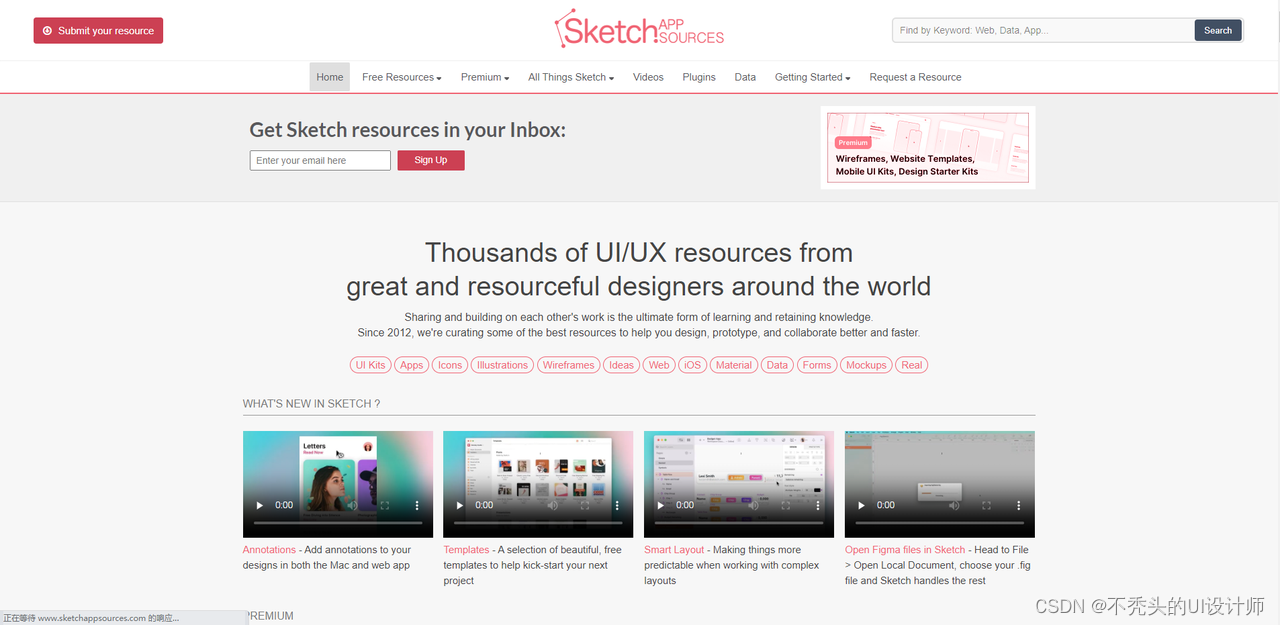Screen dimensions: 1280x625
Task: Select the Material tag
Action: [733, 365]
